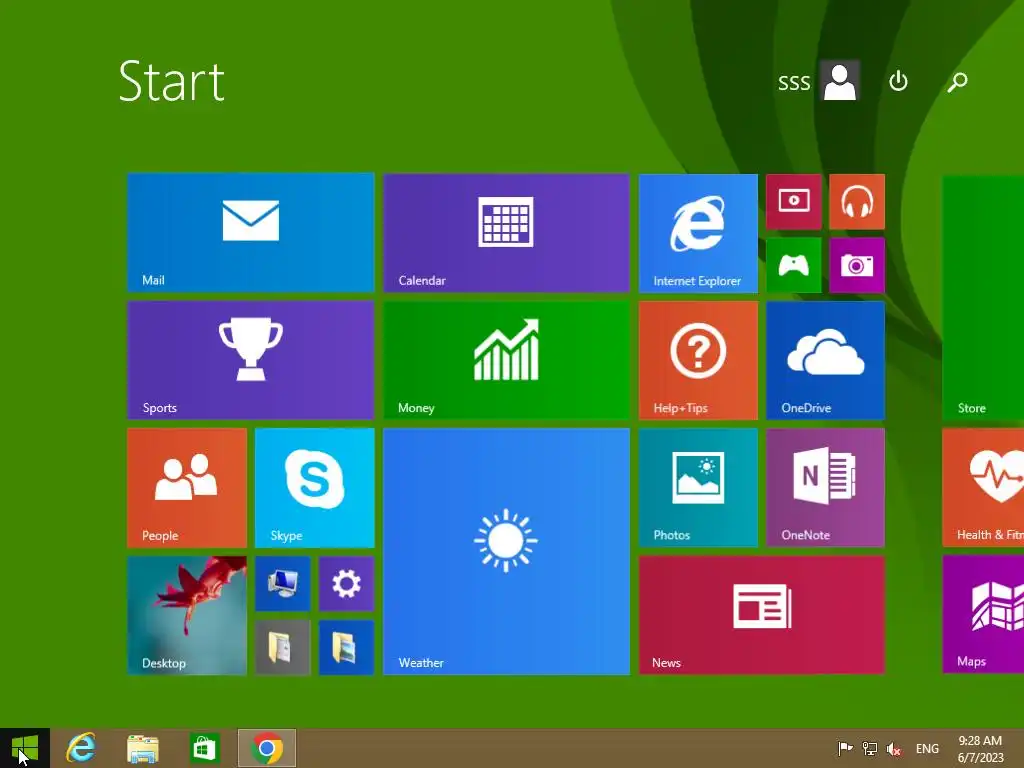Open File Explorer from the taskbar
The image size is (1024, 768).
coord(142,748)
